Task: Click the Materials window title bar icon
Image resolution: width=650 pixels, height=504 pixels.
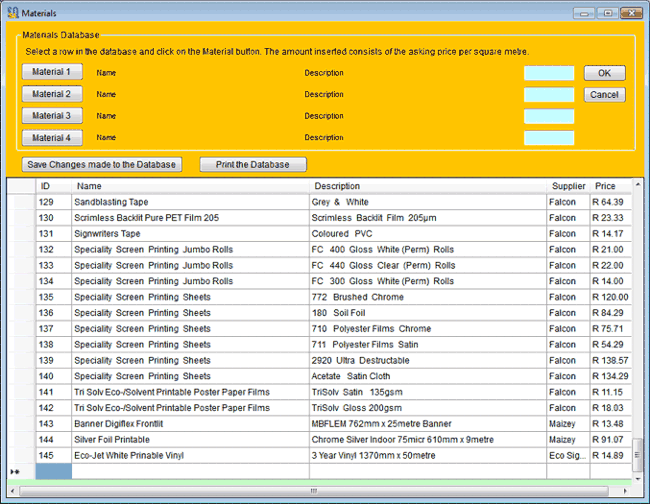Action: click(12, 12)
